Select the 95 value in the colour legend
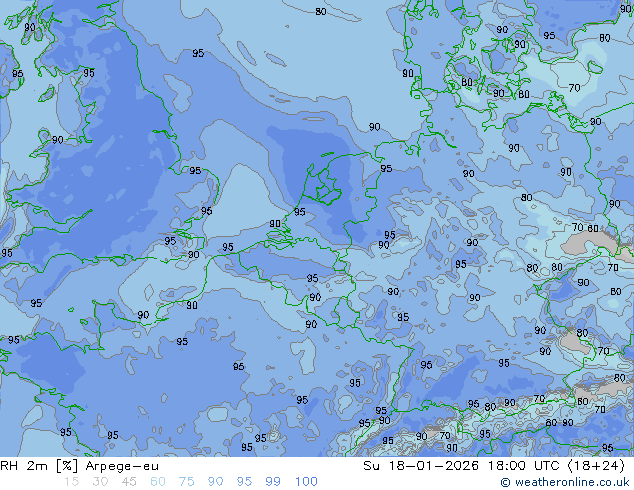 (x=244, y=482)
